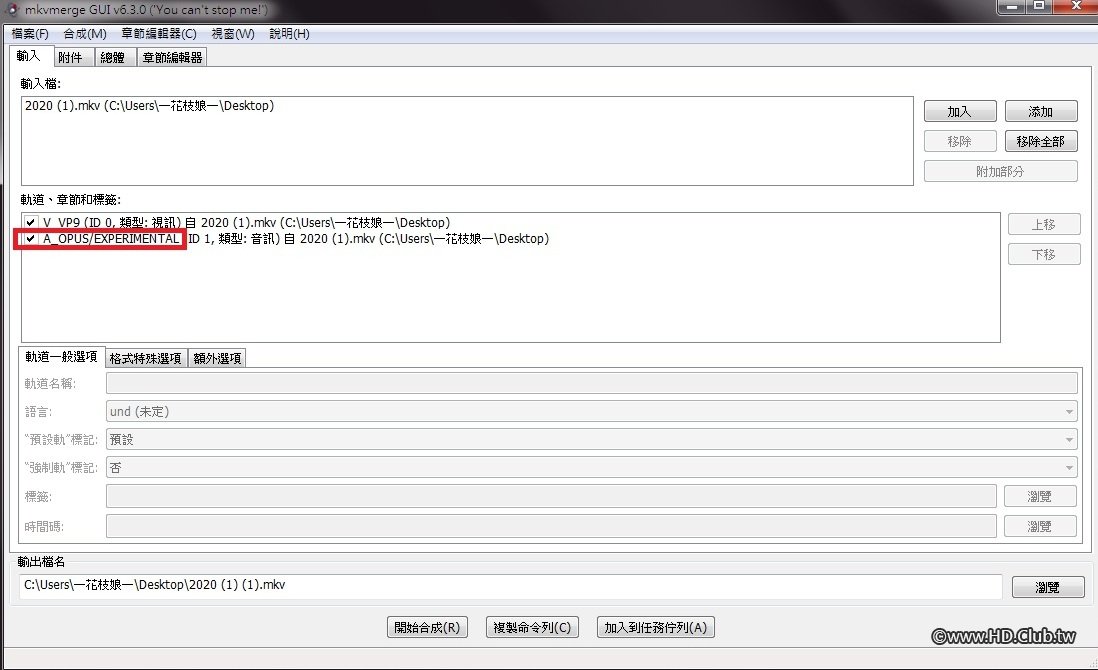
Task: Uncheck the A_OPUS/EXPERIMENTAL audio track checkbox
Action: (x=31, y=239)
